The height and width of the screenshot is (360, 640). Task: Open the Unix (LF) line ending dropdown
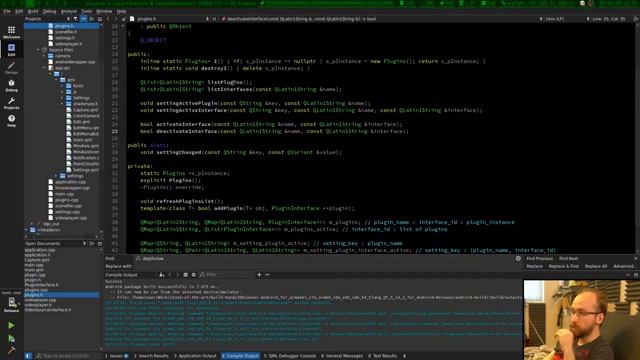(552, 19)
